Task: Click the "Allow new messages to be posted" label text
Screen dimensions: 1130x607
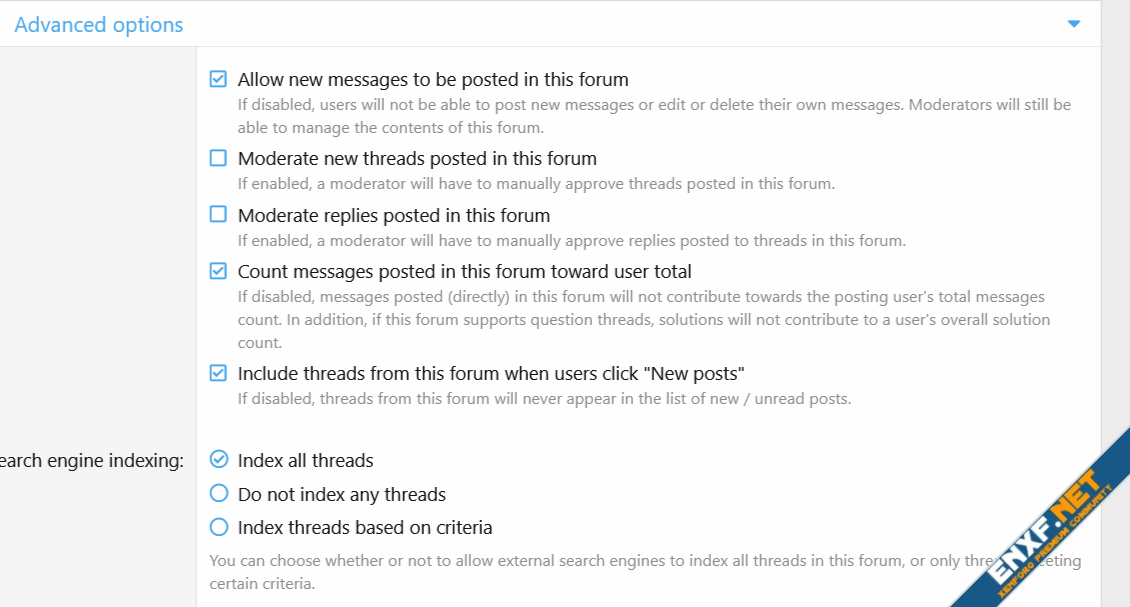Action: 433,80
